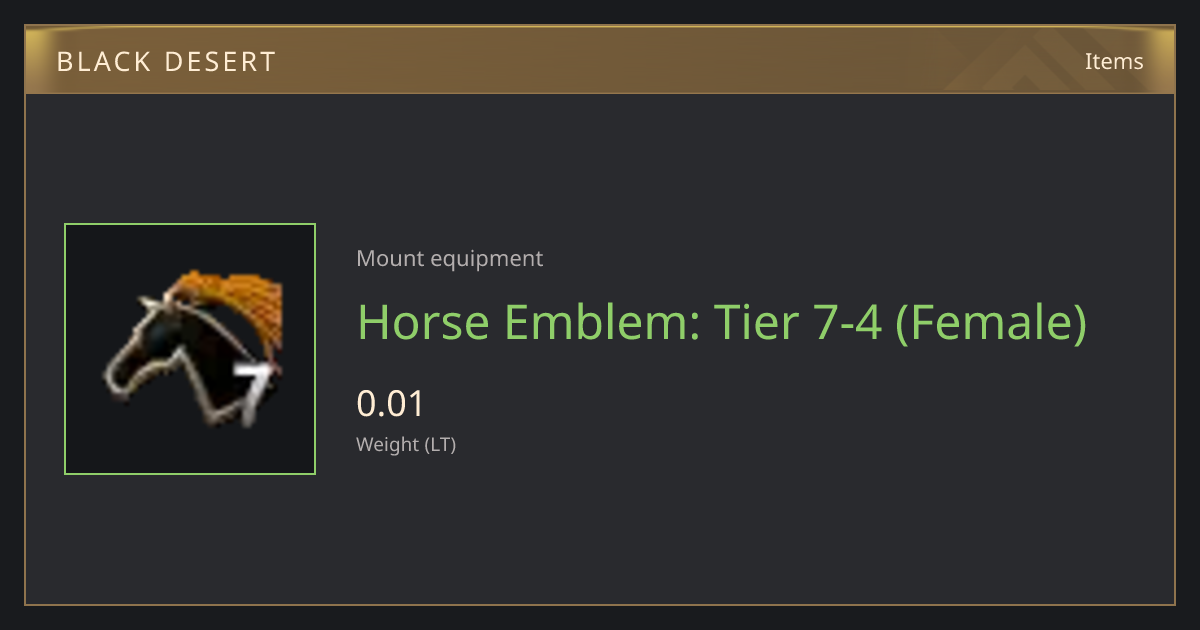The width and height of the screenshot is (1200, 630).
Task: Select the '(Female)' part of the title
Action: pos(991,322)
